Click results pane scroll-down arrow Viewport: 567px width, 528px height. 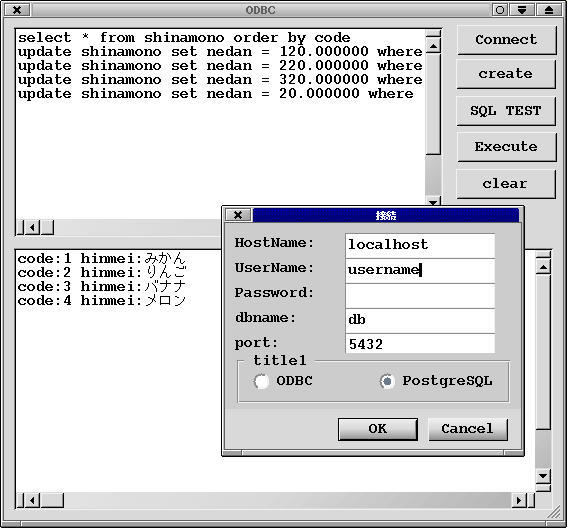[x=543, y=476]
